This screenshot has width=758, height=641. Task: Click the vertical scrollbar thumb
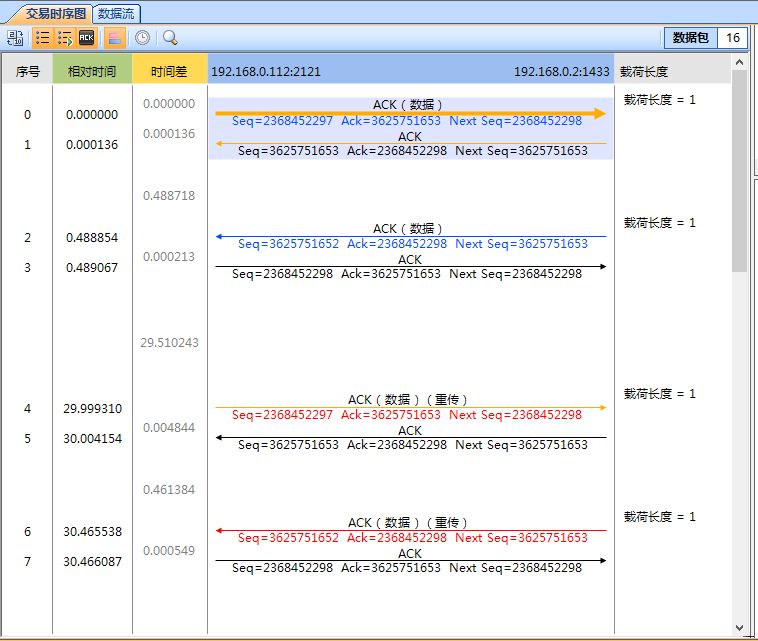[x=739, y=171]
